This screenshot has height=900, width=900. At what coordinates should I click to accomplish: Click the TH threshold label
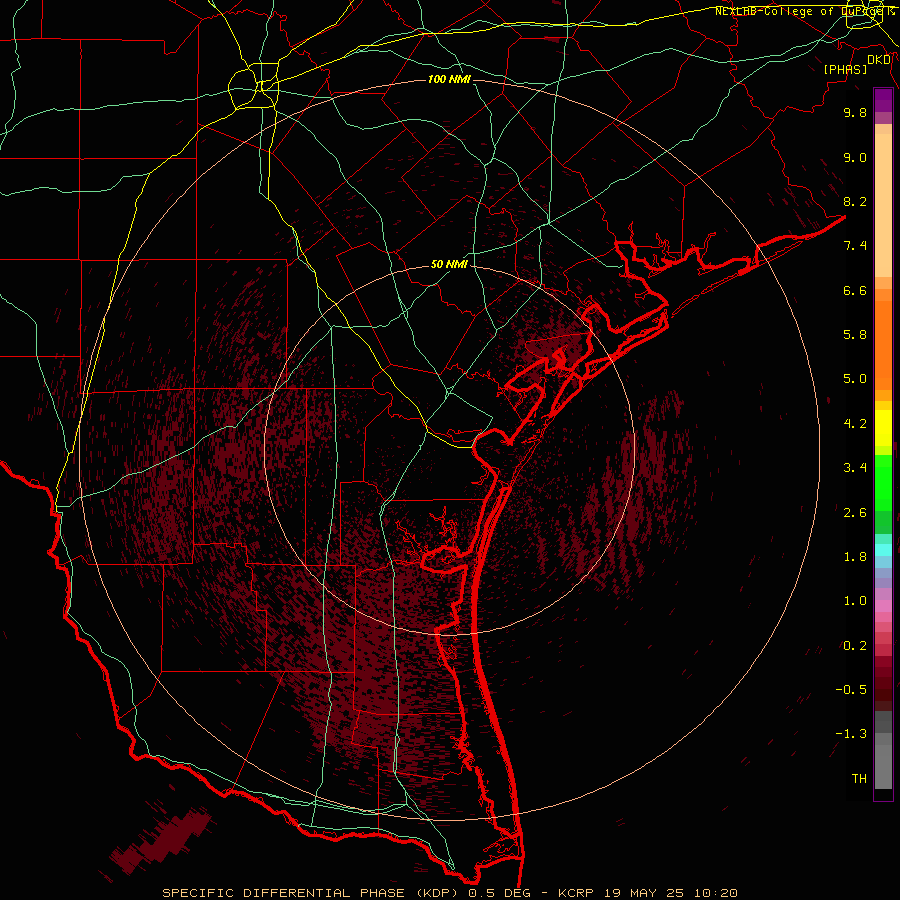coord(859,779)
